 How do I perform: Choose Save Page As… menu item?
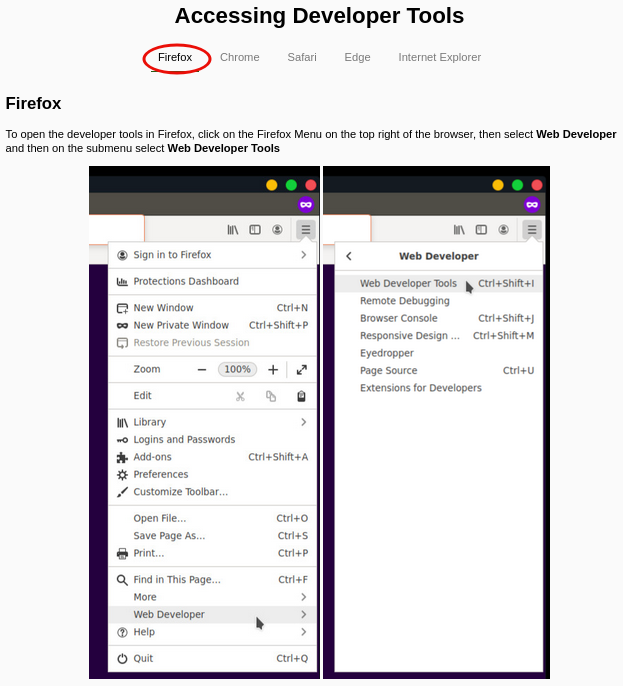(212, 536)
